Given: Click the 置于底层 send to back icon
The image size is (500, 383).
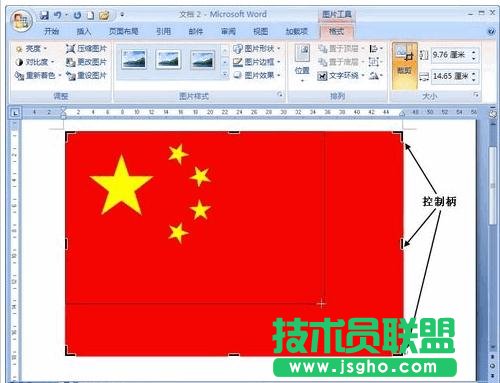Looking at the screenshot, I should pyautogui.click(x=322, y=62).
